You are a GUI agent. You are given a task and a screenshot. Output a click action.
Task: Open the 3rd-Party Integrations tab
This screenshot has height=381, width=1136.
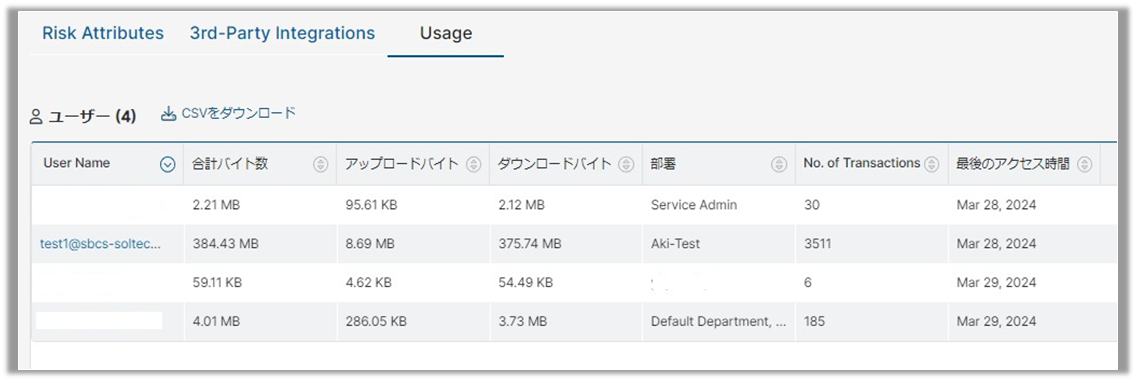click(283, 33)
